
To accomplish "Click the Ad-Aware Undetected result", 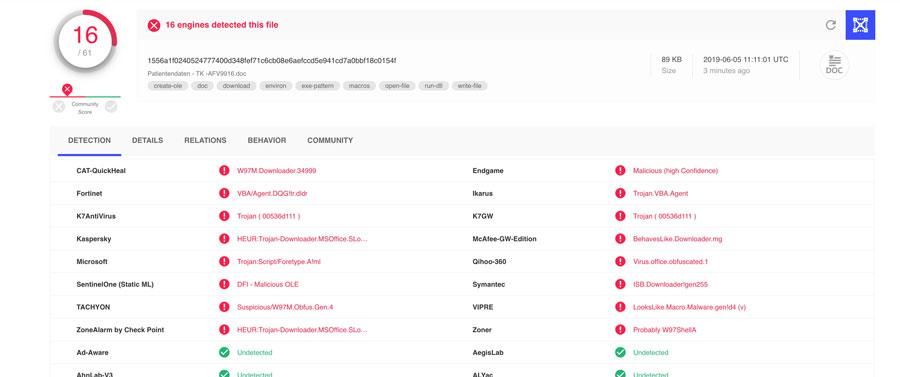I will pyautogui.click(x=254, y=352).
